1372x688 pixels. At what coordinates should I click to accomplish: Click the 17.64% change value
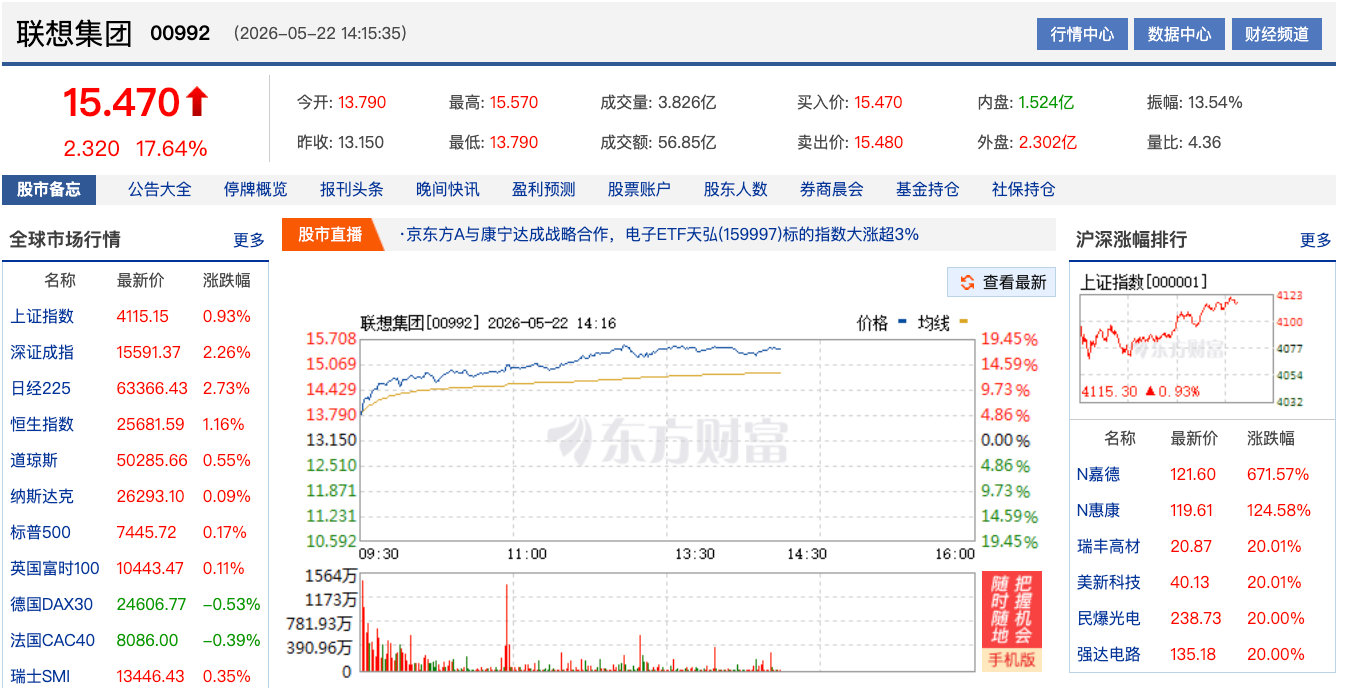coord(172,149)
